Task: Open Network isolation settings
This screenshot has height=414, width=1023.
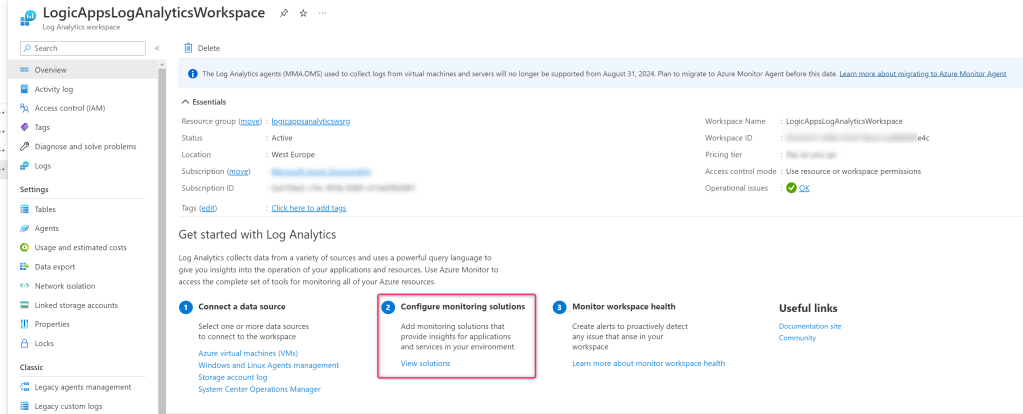Action: click(x=64, y=285)
